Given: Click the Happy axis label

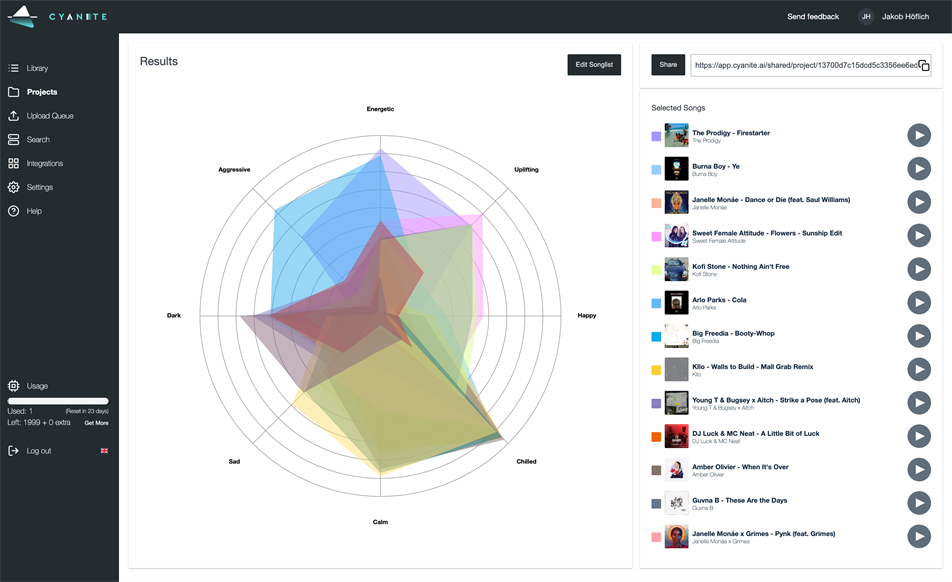Looking at the screenshot, I should pyautogui.click(x=586, y=316).
